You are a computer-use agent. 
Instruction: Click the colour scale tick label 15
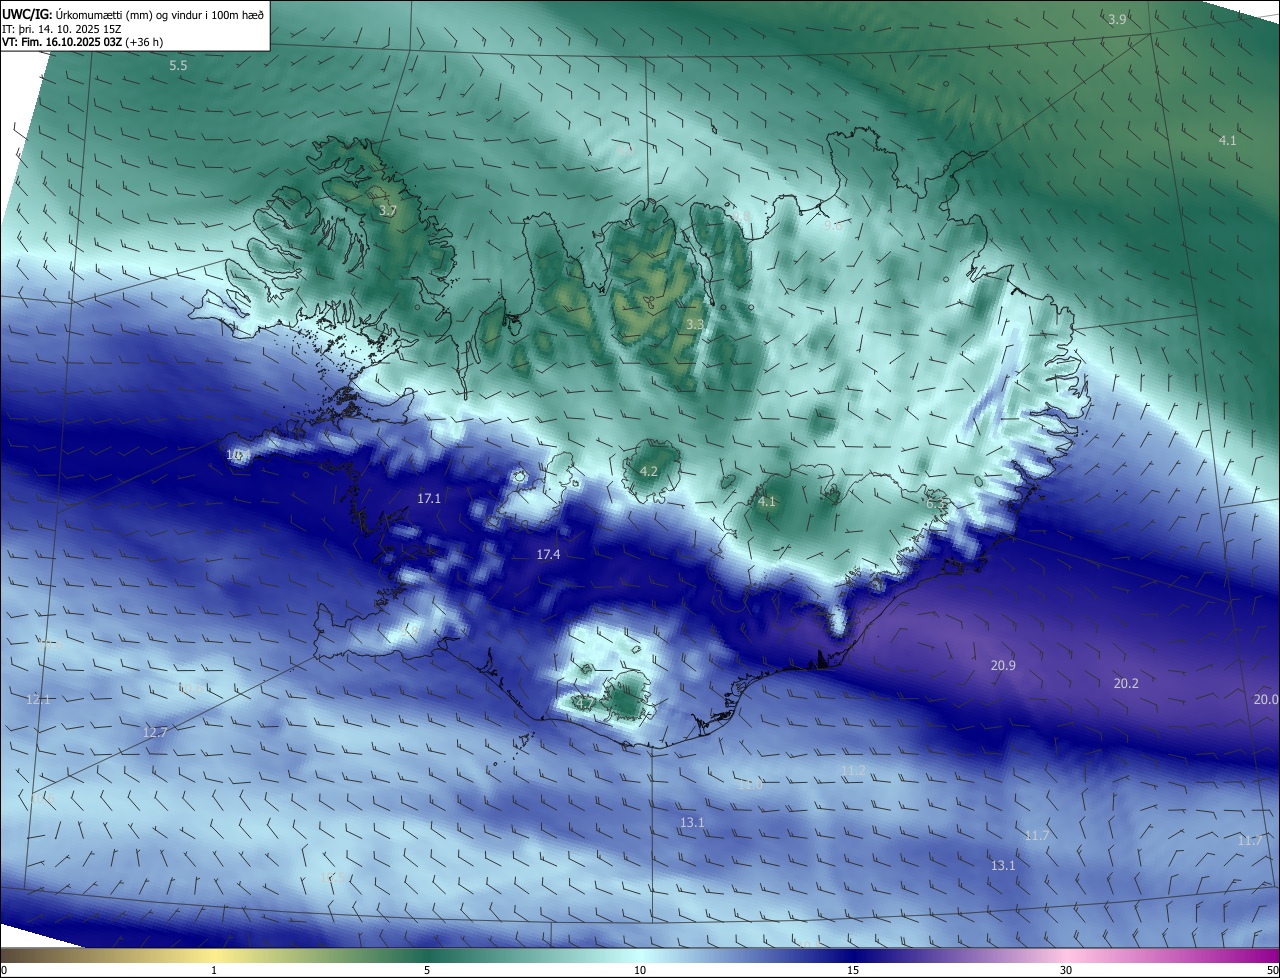(x=853, y=970)
